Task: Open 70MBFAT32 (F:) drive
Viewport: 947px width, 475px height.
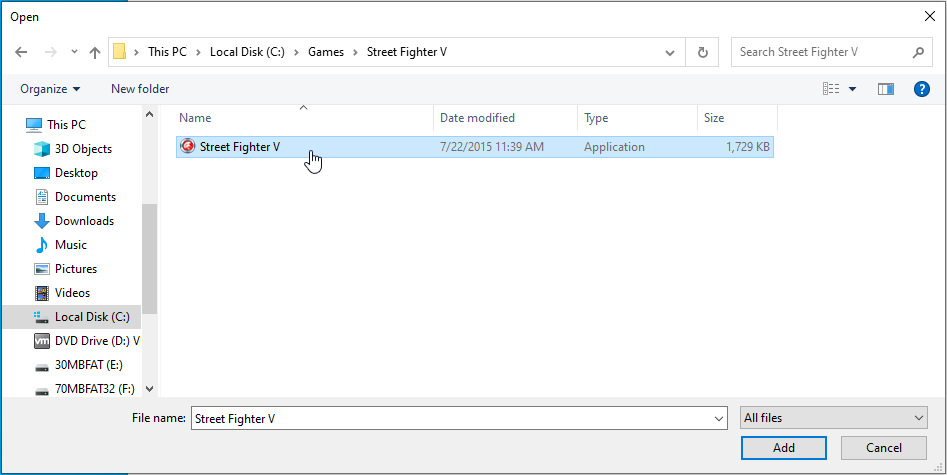Action: [95, 389]
